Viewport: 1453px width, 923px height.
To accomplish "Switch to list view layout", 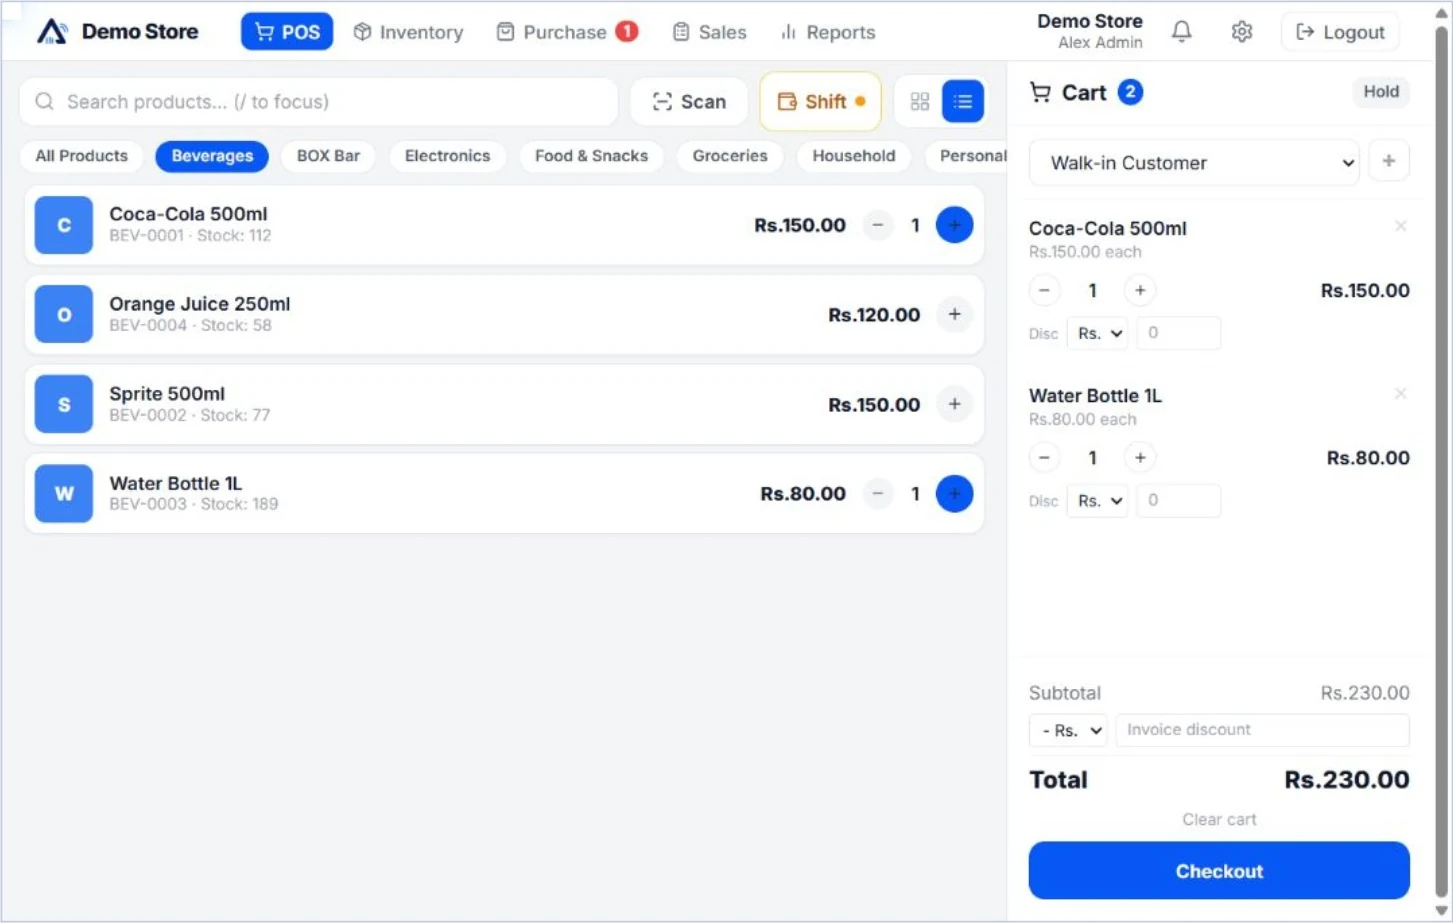I will [963, 101].
